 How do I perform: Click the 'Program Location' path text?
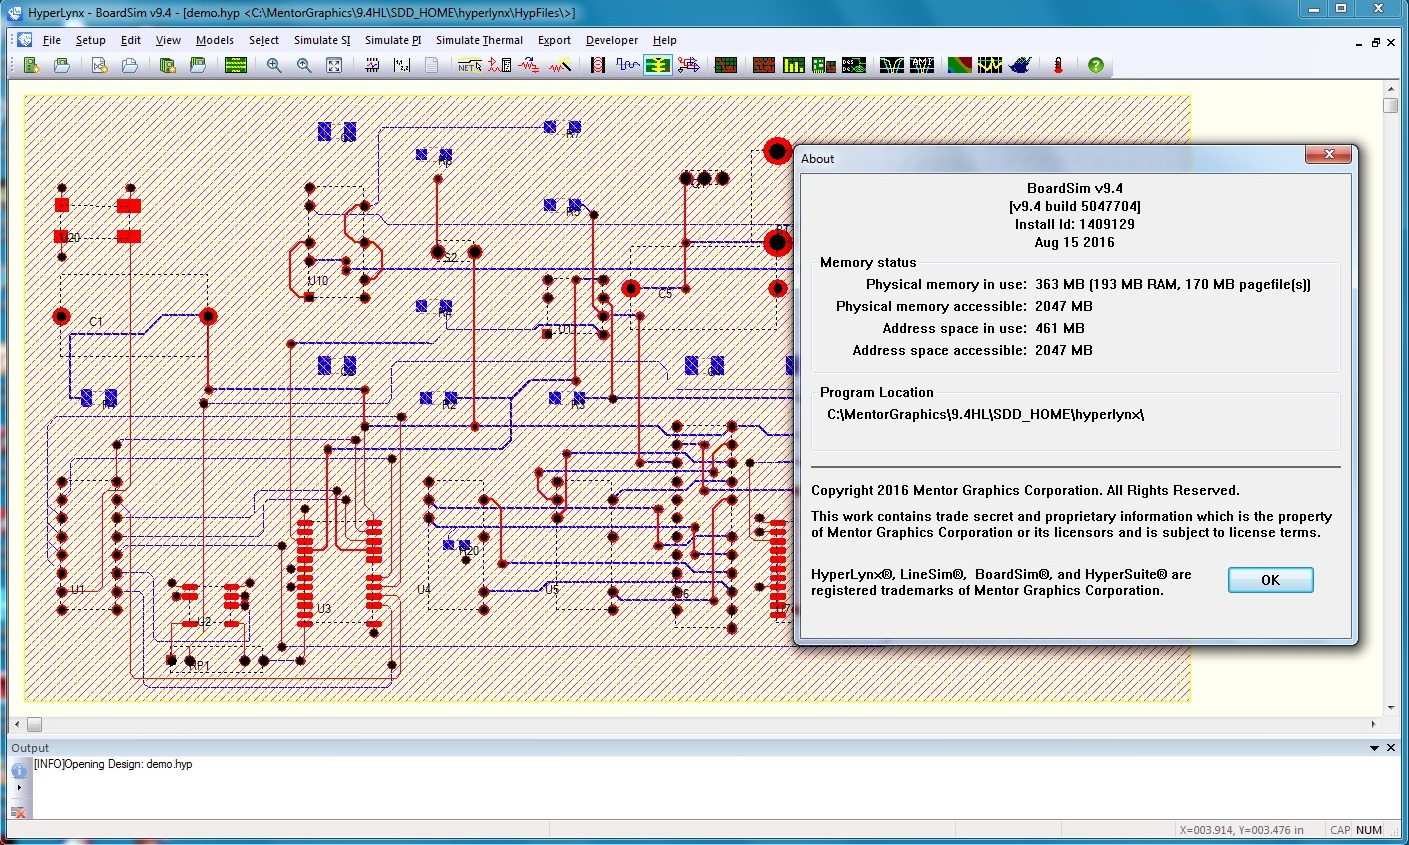(985, 414)
